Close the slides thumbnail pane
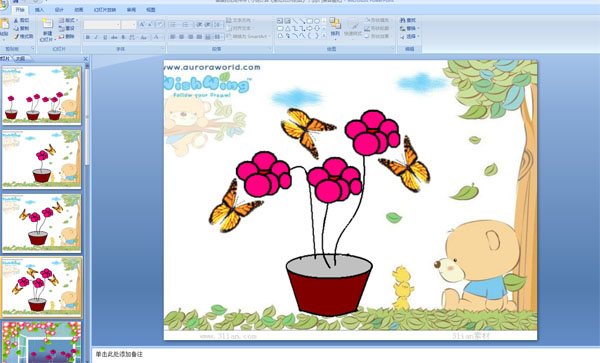 tap(85, 59)
